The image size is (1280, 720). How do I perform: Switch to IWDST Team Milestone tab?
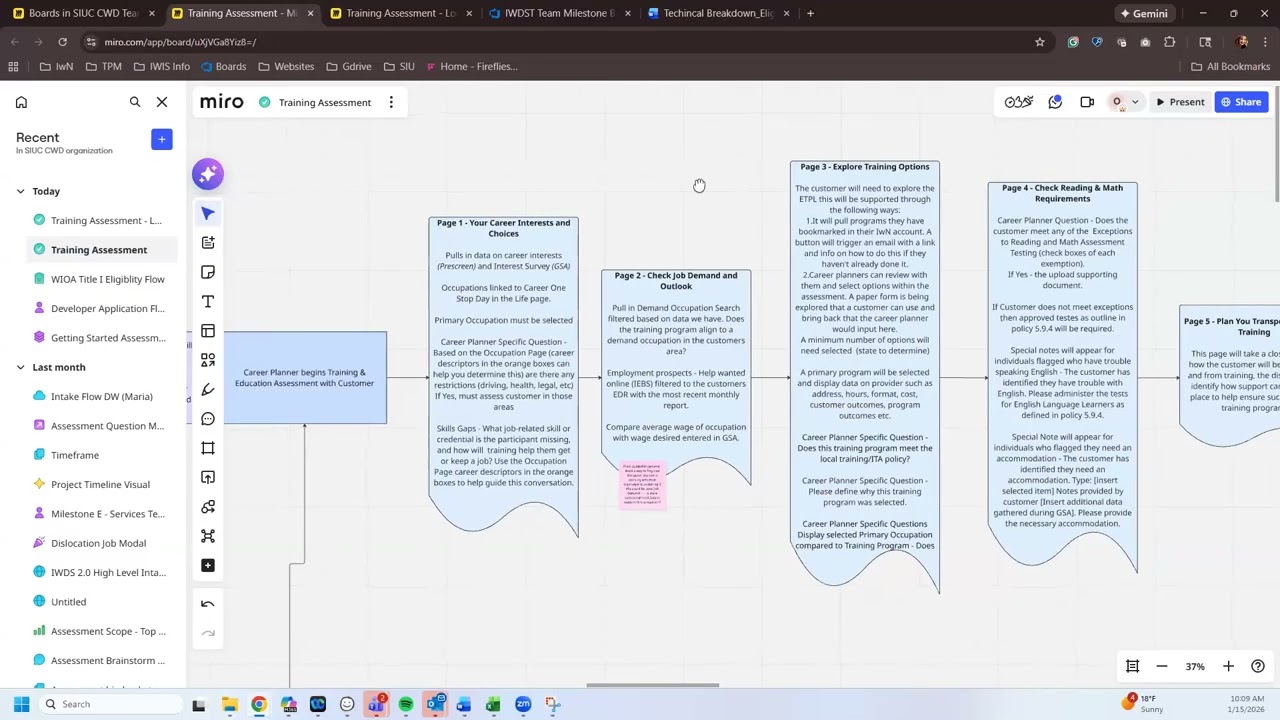[559, 13]
